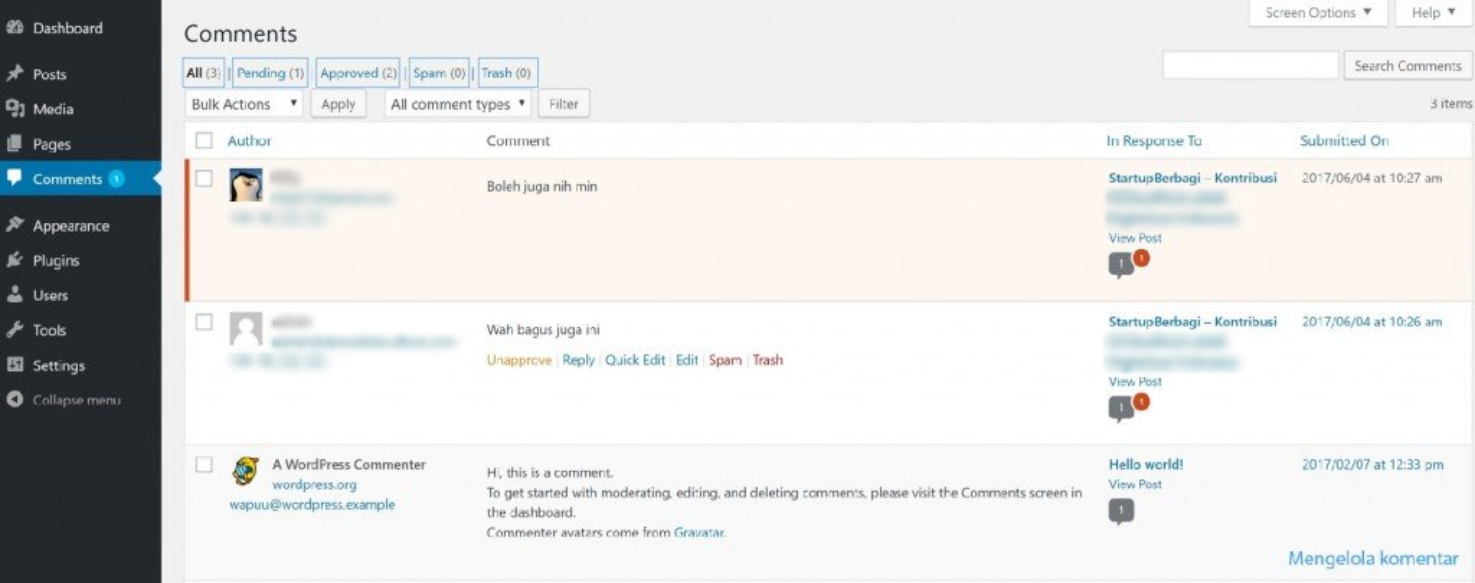Viewport: 1475px width, 583px height.
Task: Click the Posts pin icon
Action: pyautogui.click(x=15, y=74)
